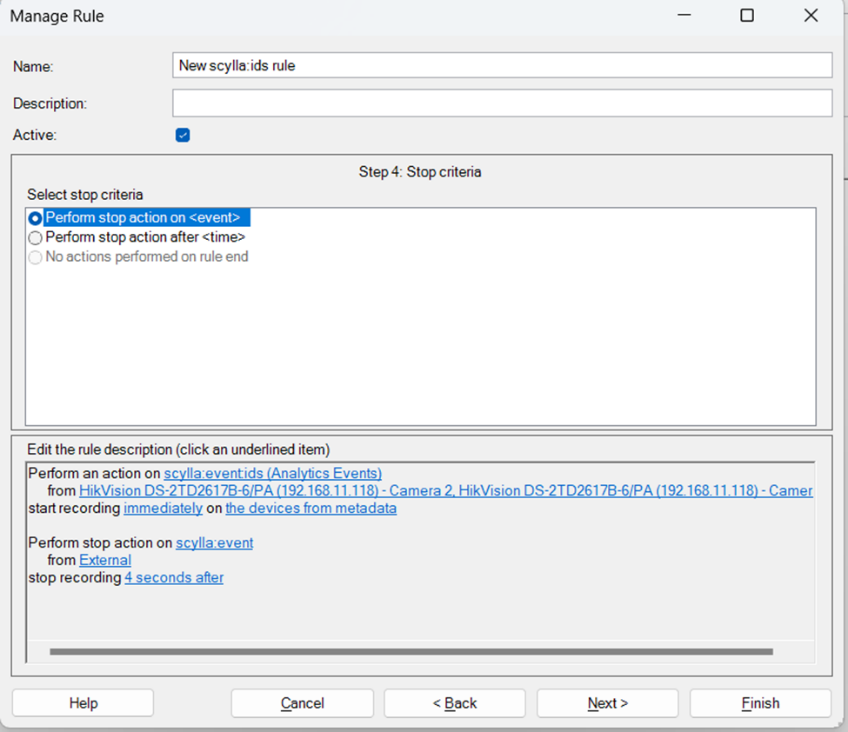The image size is (848, 732).
Task: Click the scylla:event stop action link
Action: click(214, 543)
